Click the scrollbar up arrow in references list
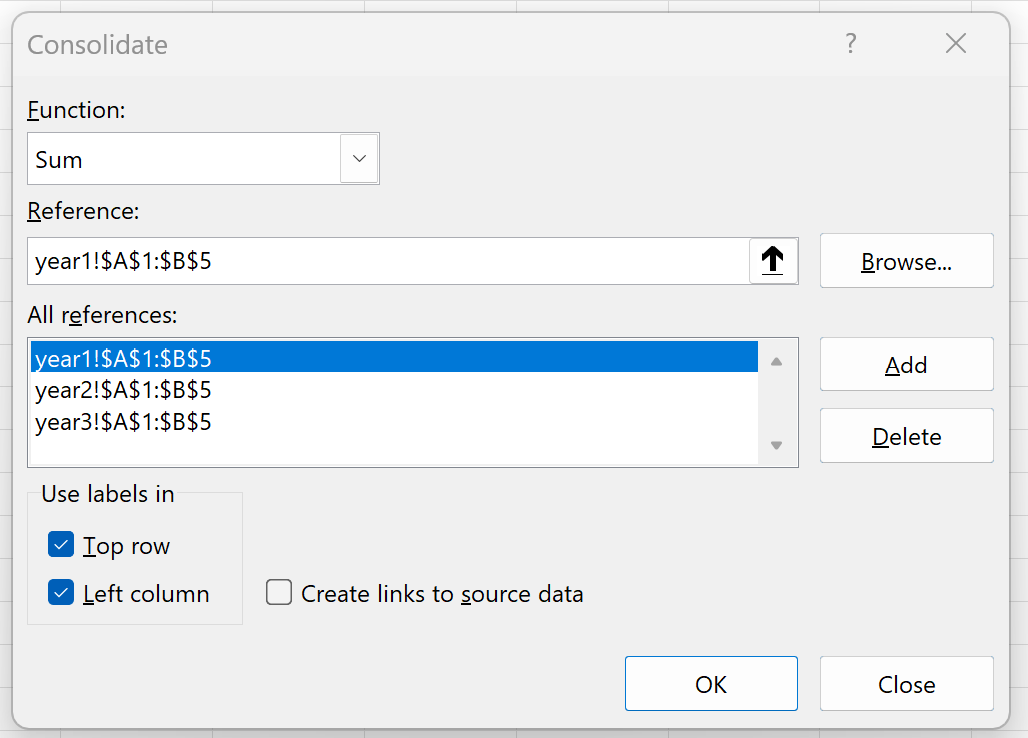Image resolution: width=1028 pixels, height=738 pixels. [x=775, y=363]
